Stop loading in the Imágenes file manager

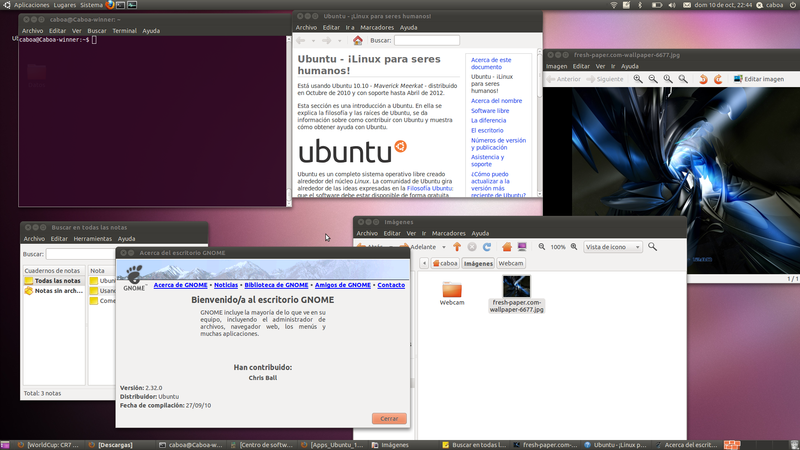pyautogui.click(x=472, y=247)
